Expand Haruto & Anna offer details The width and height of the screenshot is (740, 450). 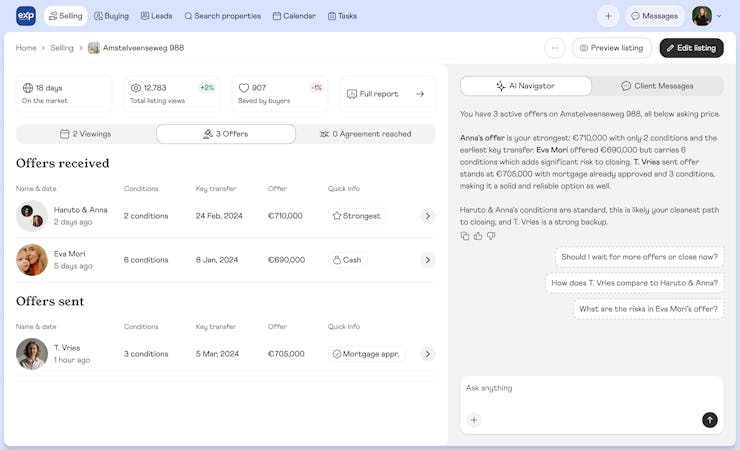pos(427,216)
